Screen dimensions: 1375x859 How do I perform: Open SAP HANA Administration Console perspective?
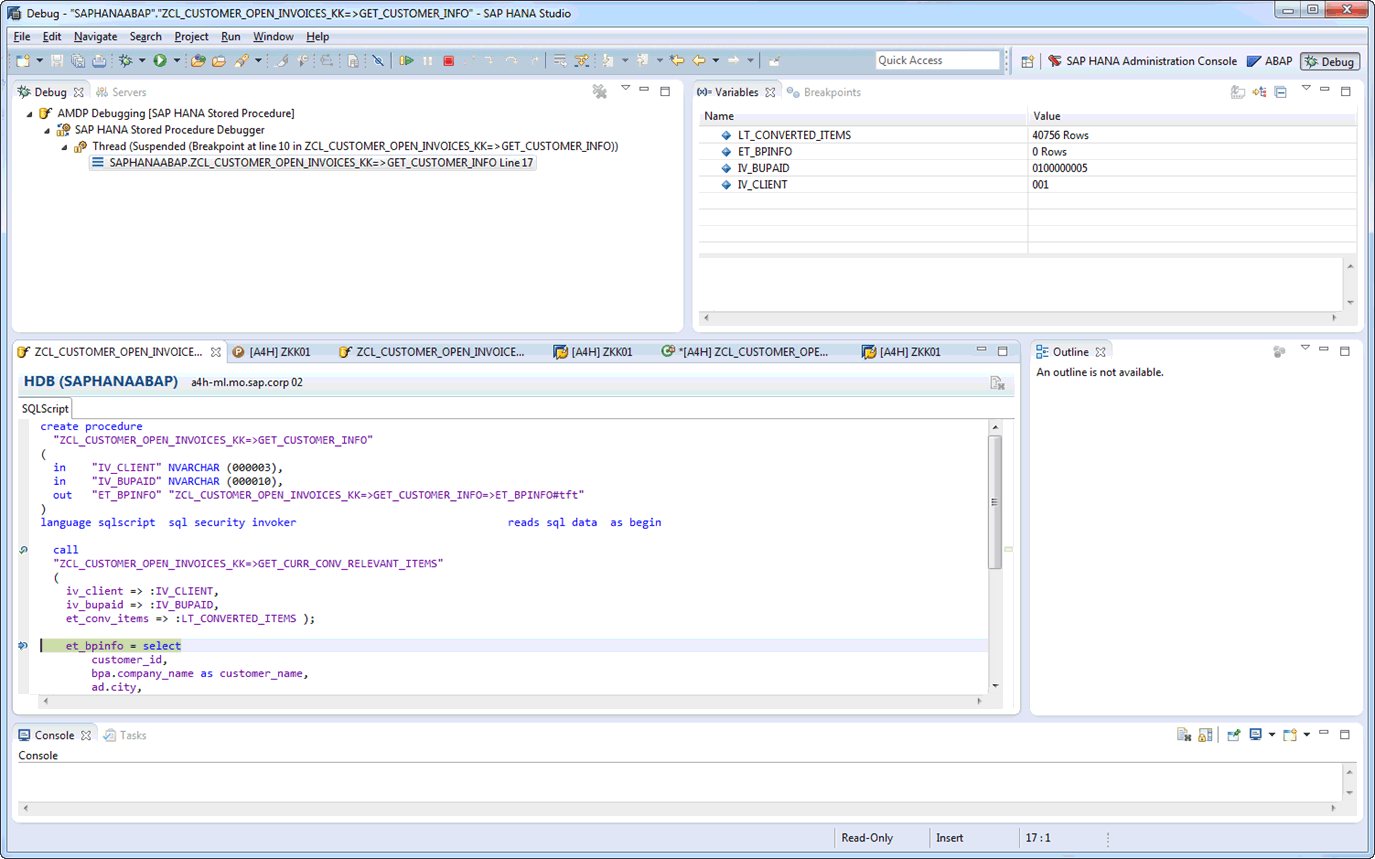(1141, 61)
